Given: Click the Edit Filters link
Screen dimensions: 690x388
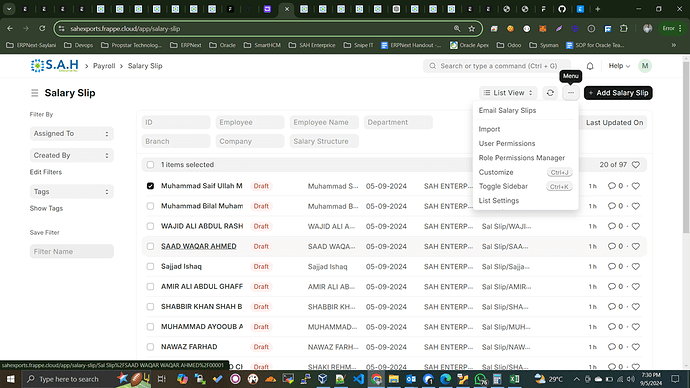Looking at the screenshot, I should click(x=46, y=172).
